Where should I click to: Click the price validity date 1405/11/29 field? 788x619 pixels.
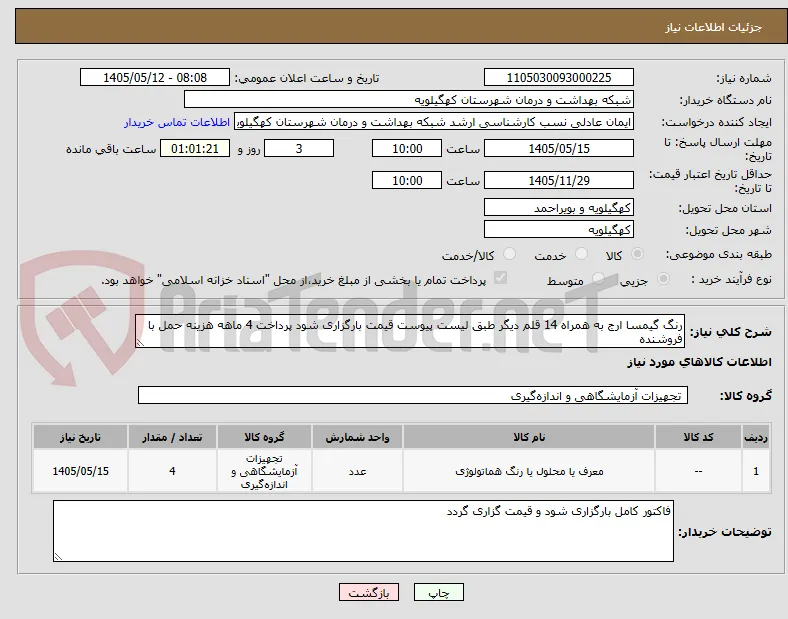pos(559,180)
